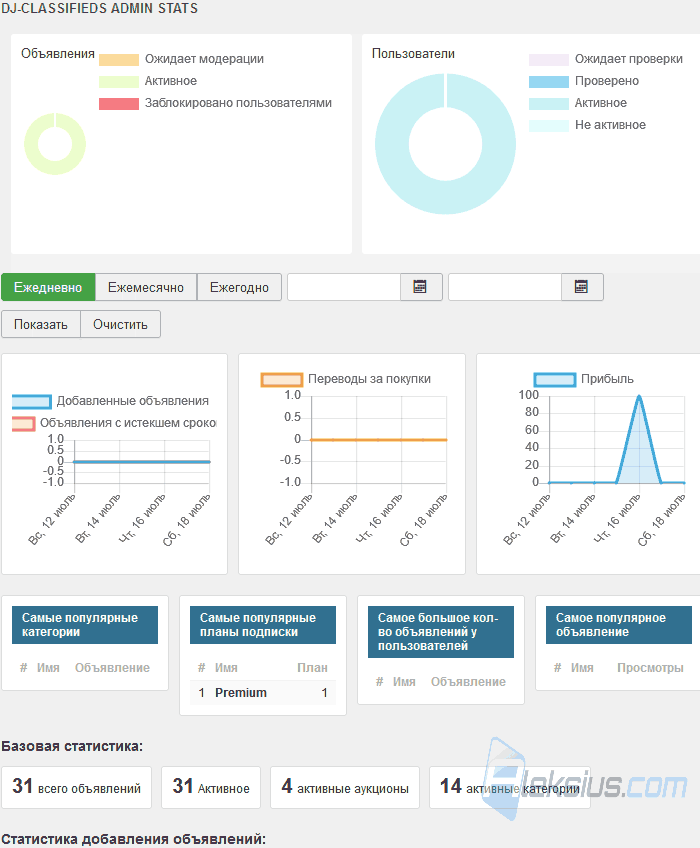Click the Самое популярное объявление header
The width and height of the screenshot is (700, 848).
click(x=619, y=625)
